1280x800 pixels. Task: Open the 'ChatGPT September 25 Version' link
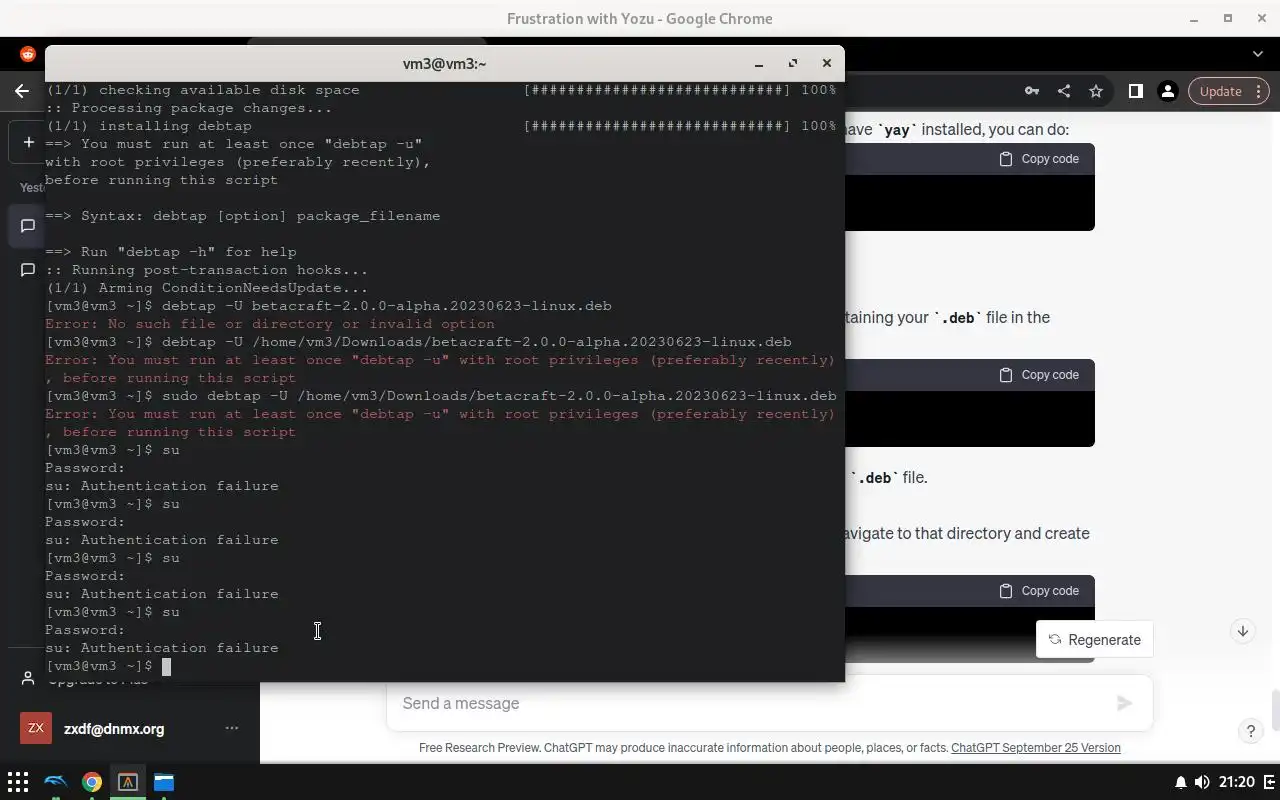(1036, 748)
